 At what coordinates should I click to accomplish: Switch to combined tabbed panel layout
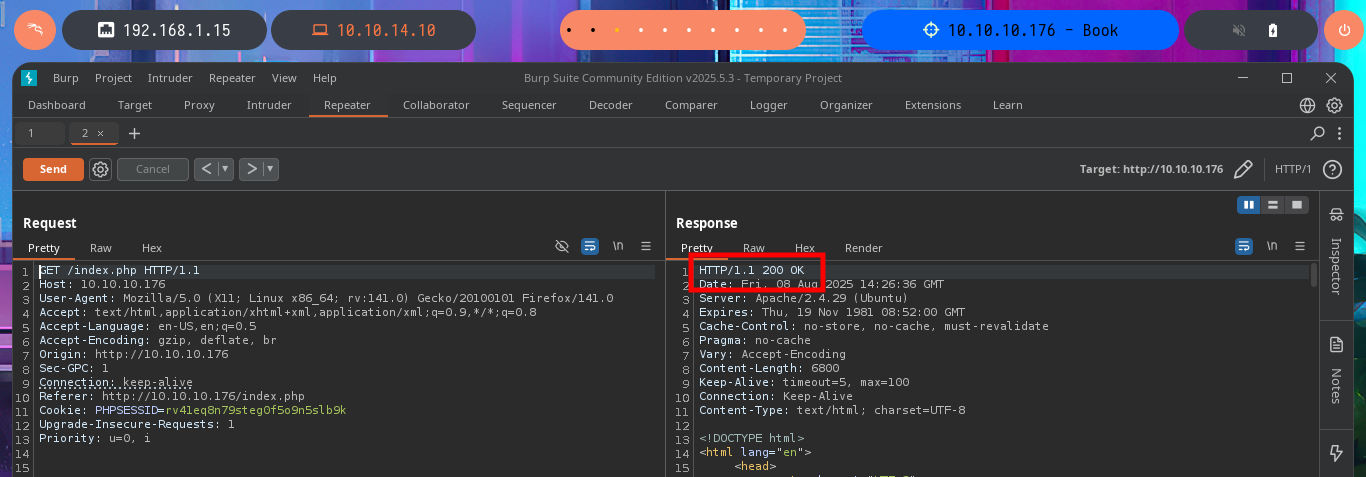tap(1297, 204)
